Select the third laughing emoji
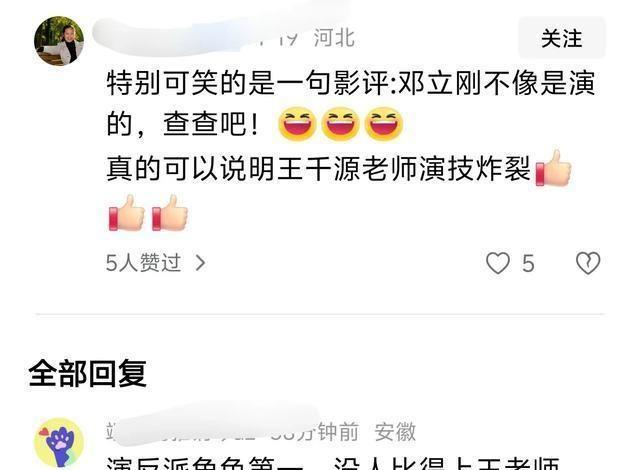Image resolution: width=640 pixels, height=470 pixels. [x=384, y=124]
